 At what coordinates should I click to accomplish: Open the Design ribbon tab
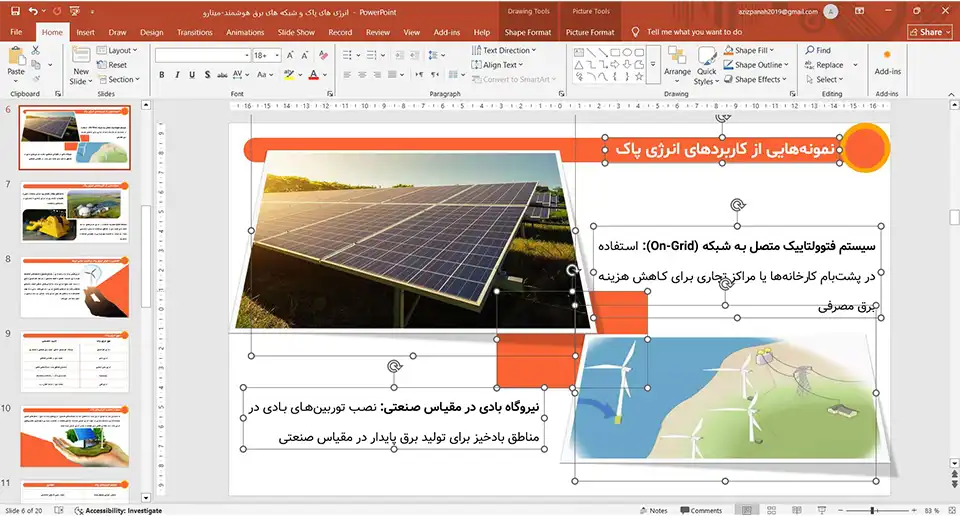(x=151, y=32)
